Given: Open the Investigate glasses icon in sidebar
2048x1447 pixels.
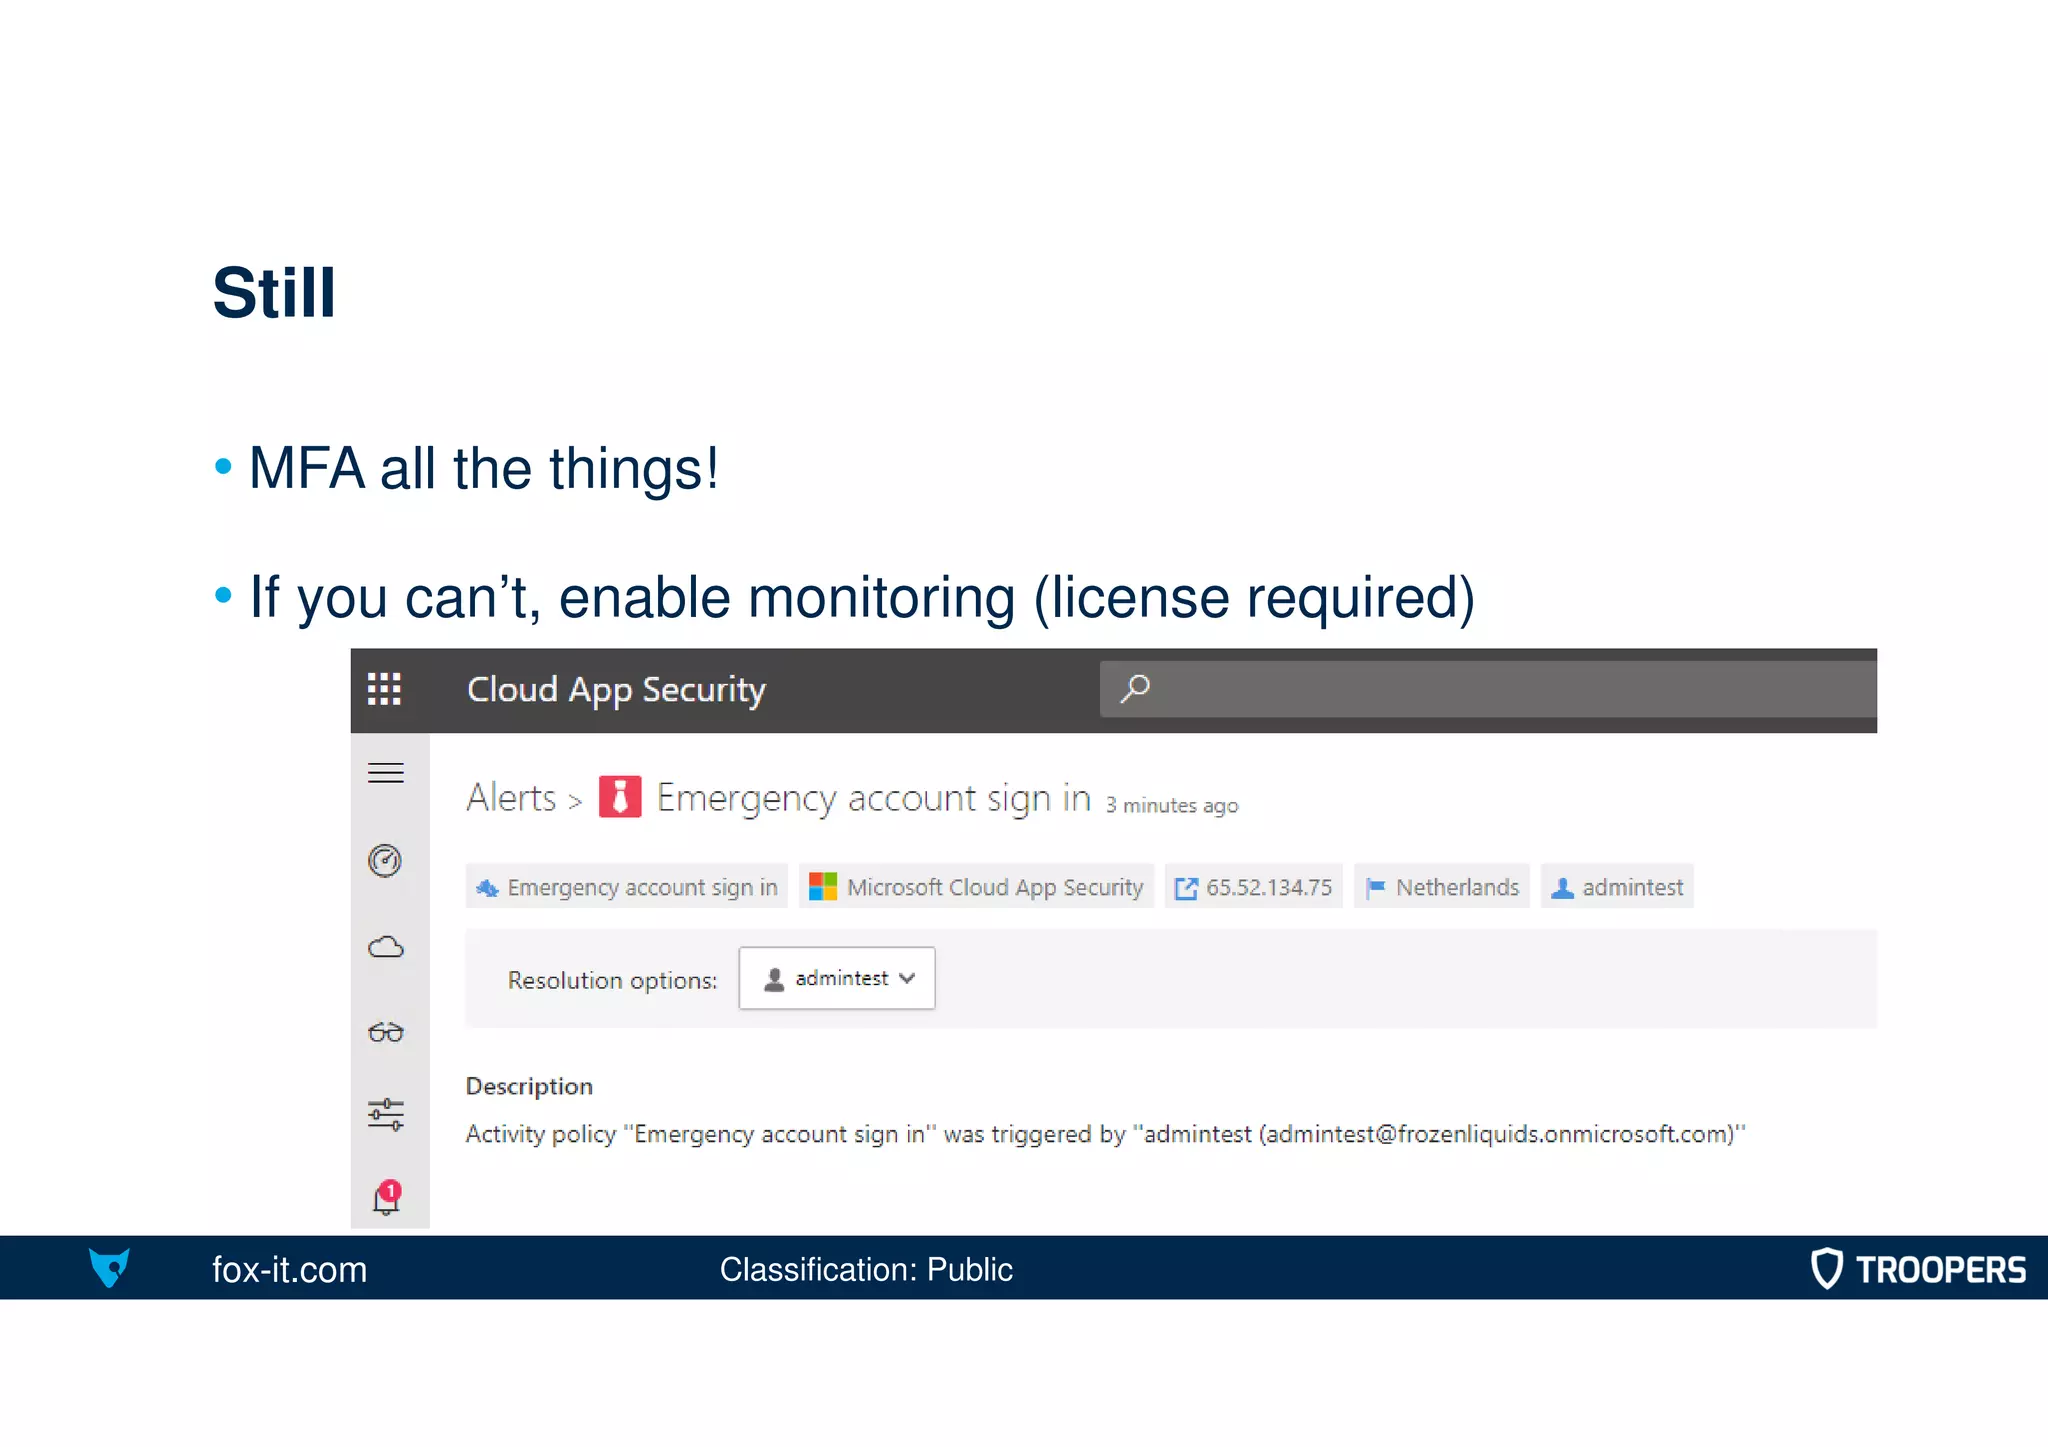Looking at the screenshot, I should click(x=386, y=1032).
